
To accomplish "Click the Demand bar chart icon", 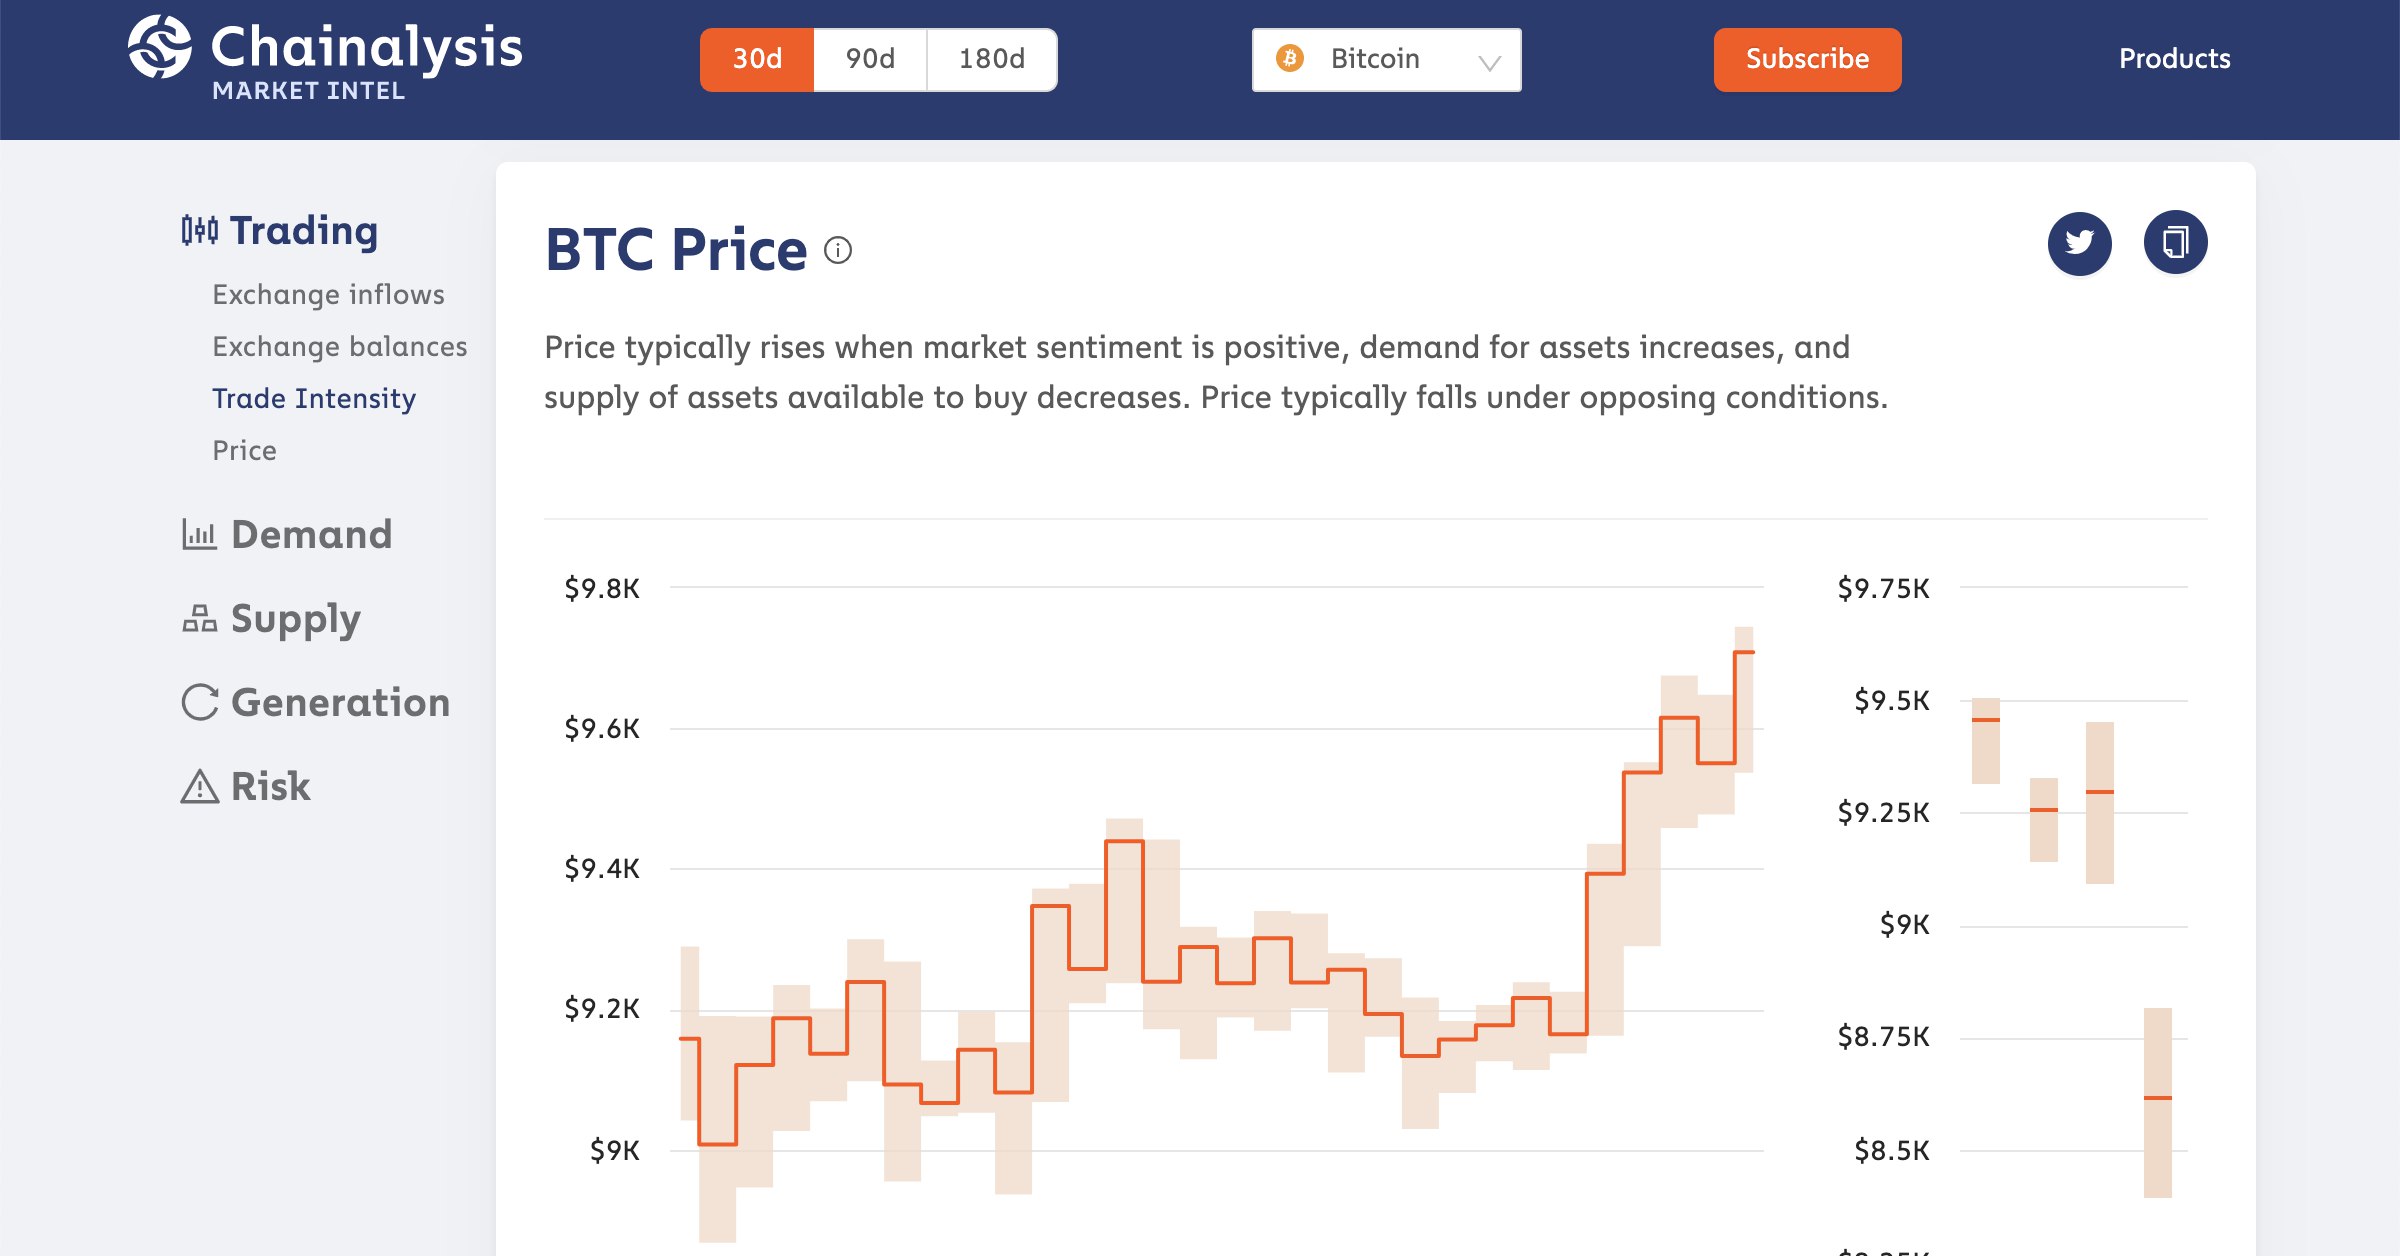I will click(x=199, y=534).
